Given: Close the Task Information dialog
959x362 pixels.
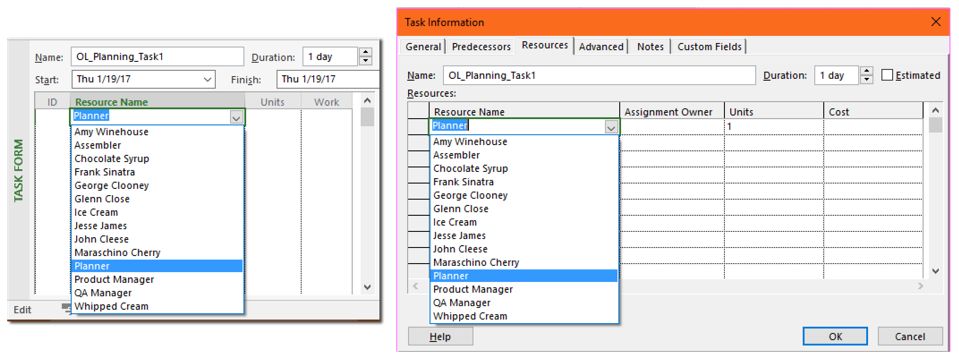Looking at the screenshot, I should 936,22.
